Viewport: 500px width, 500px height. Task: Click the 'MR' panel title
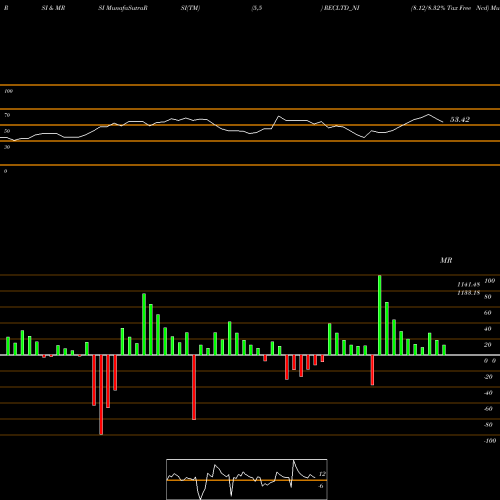pos(446,260)
